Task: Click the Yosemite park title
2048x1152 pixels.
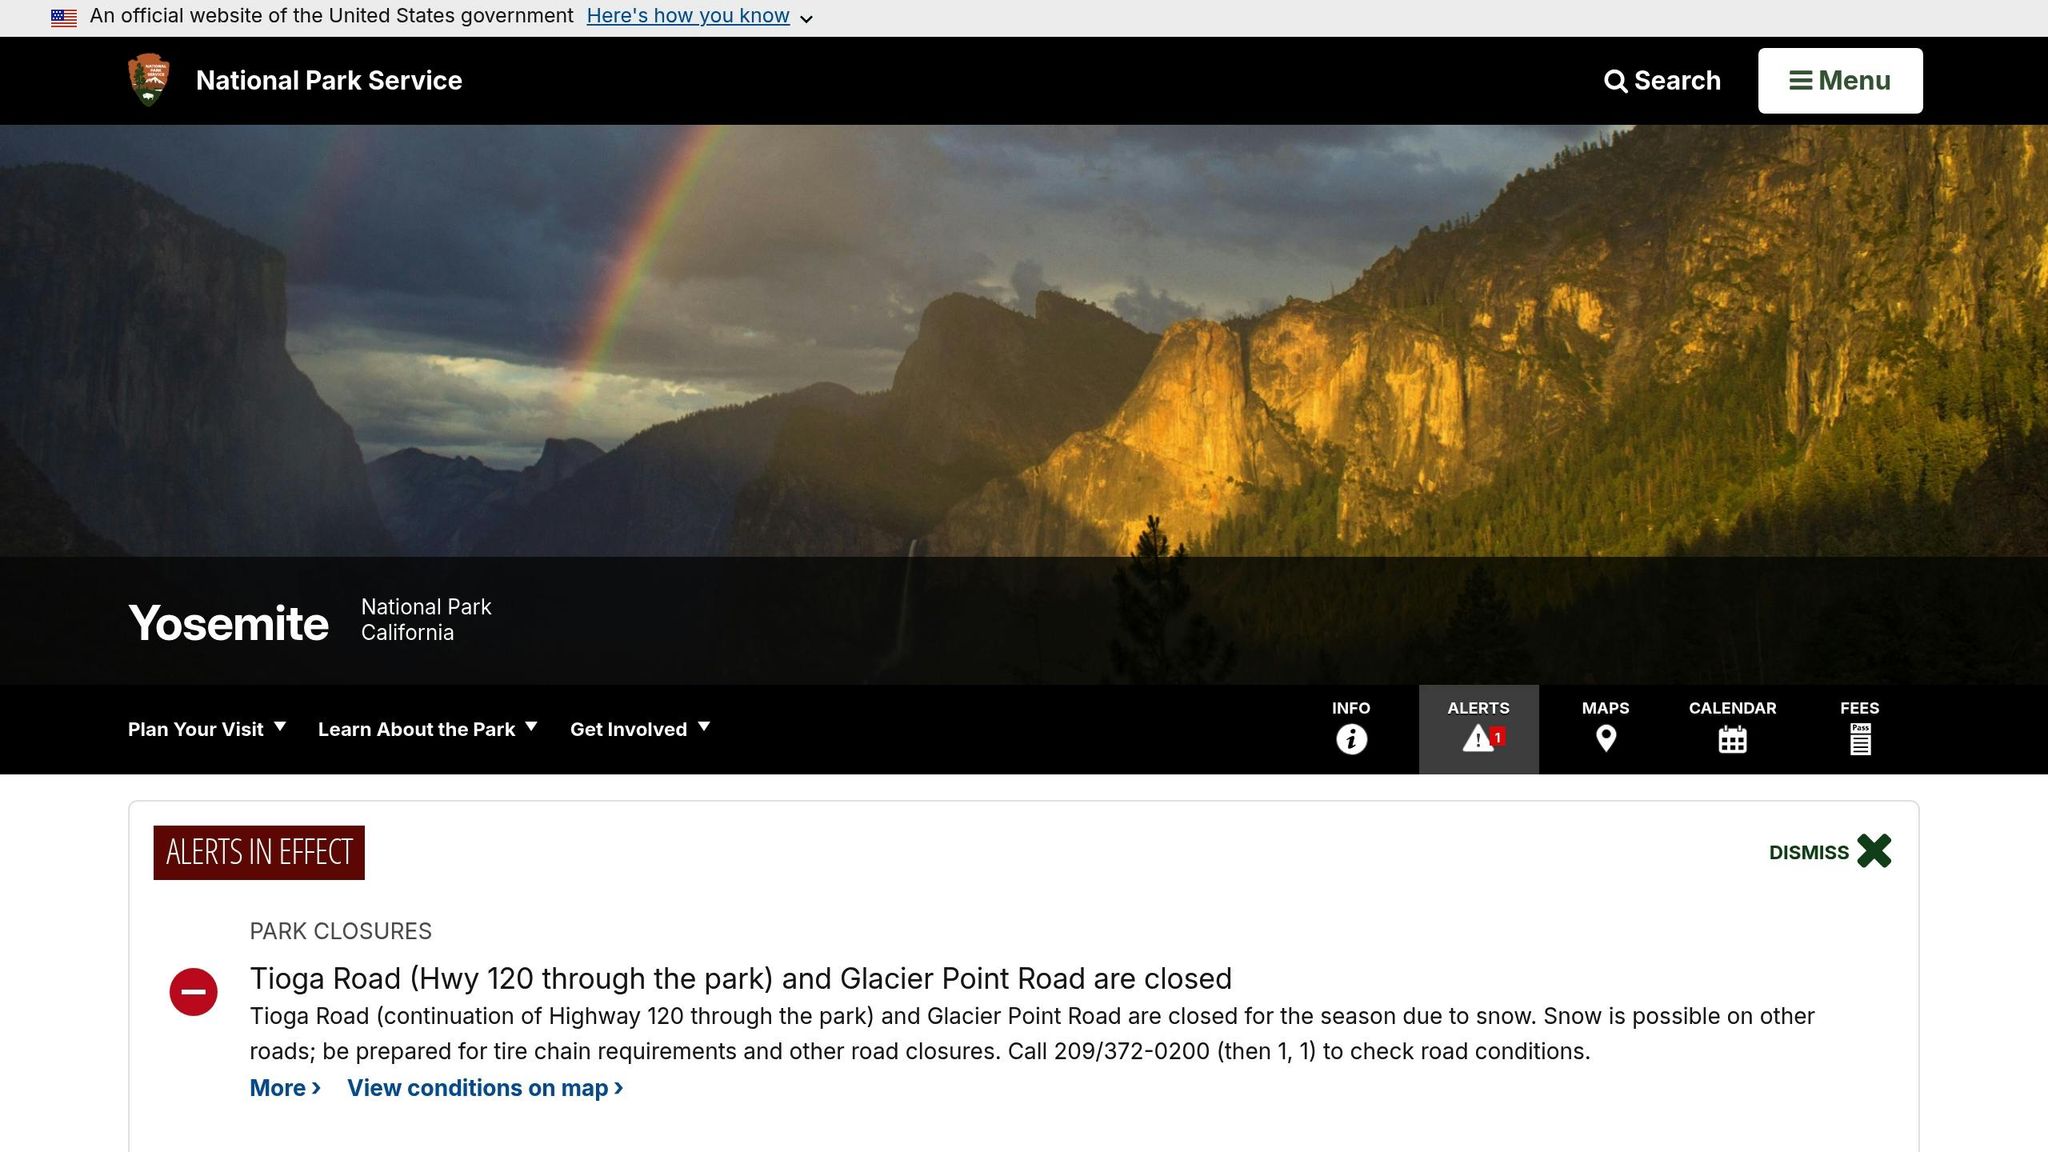Action: click(x=229, y=623)
